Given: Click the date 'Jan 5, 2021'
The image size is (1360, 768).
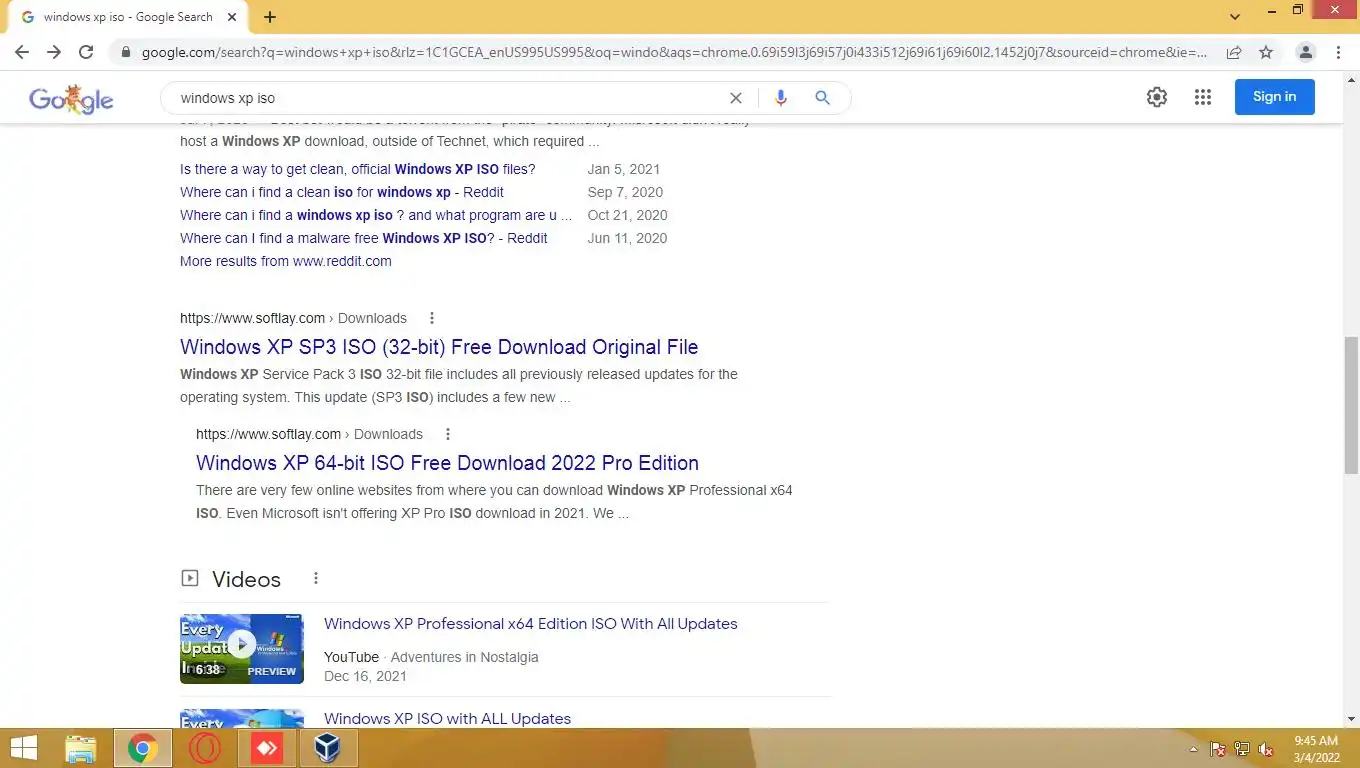Looking at the screenshot, I should [624, 169].
